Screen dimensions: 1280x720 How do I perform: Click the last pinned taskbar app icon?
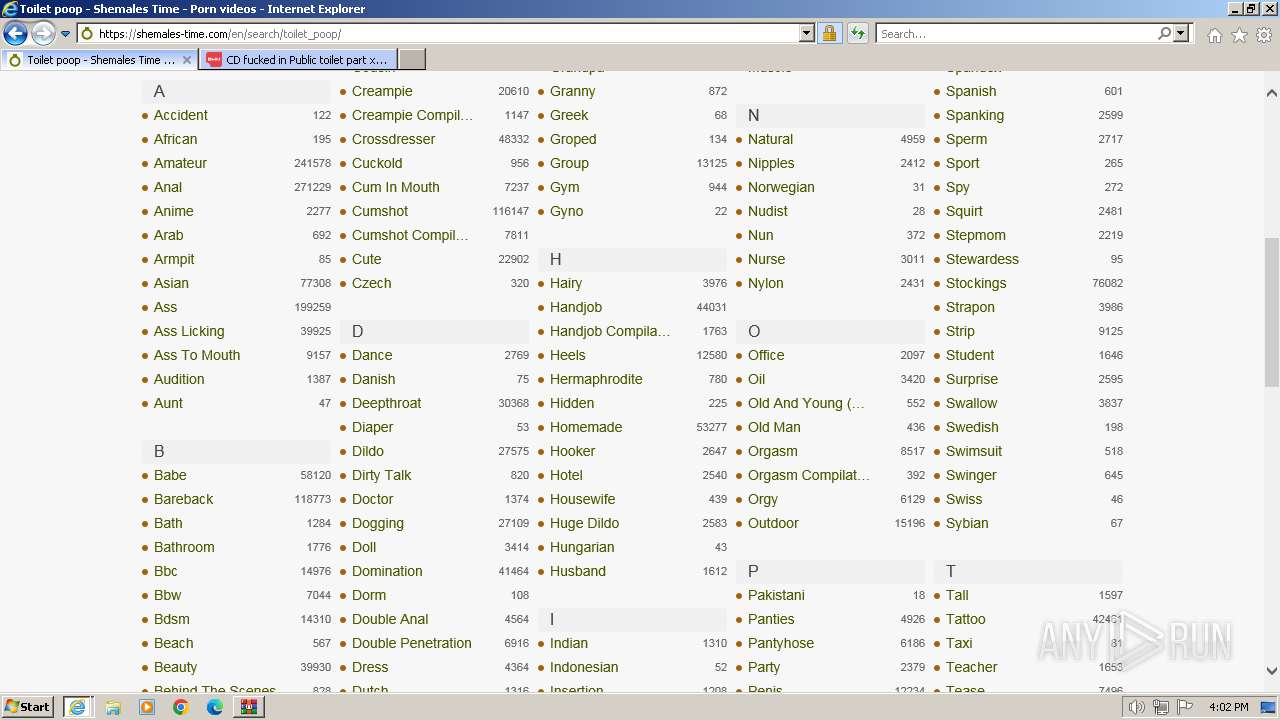pos(249,707)
